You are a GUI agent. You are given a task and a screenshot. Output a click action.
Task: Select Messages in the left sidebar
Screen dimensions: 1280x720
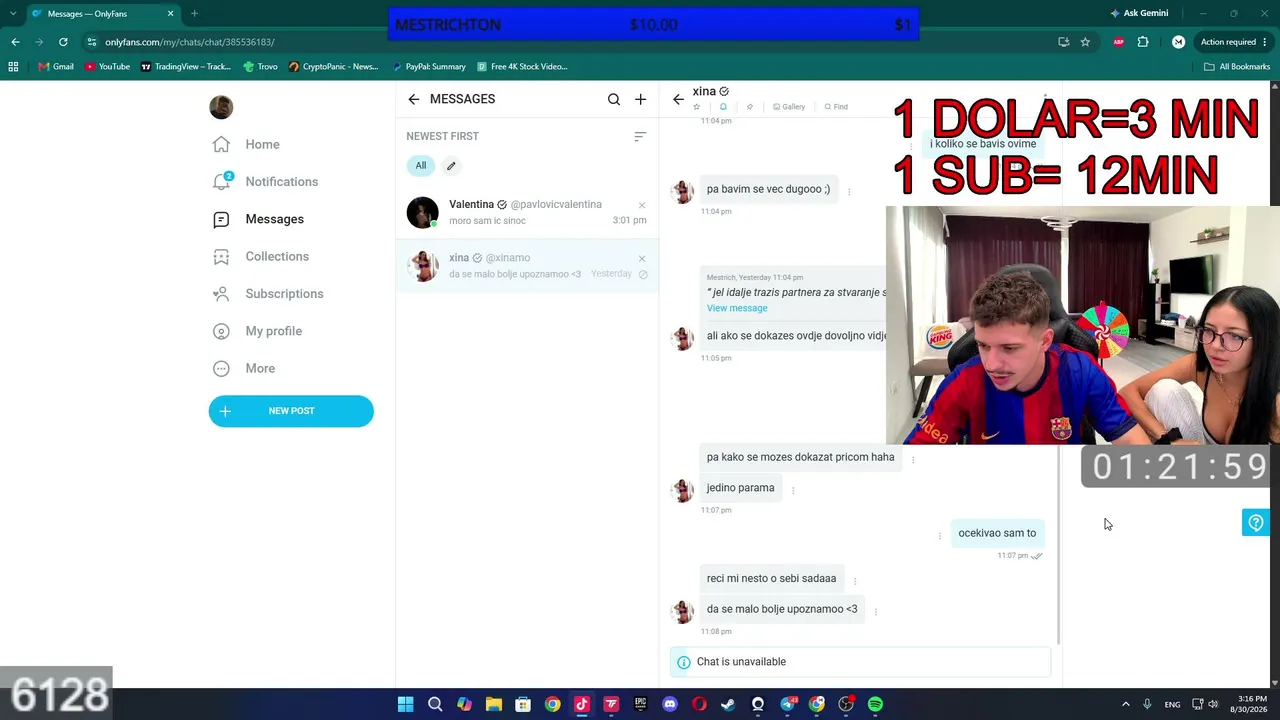(x=258, y=219)
